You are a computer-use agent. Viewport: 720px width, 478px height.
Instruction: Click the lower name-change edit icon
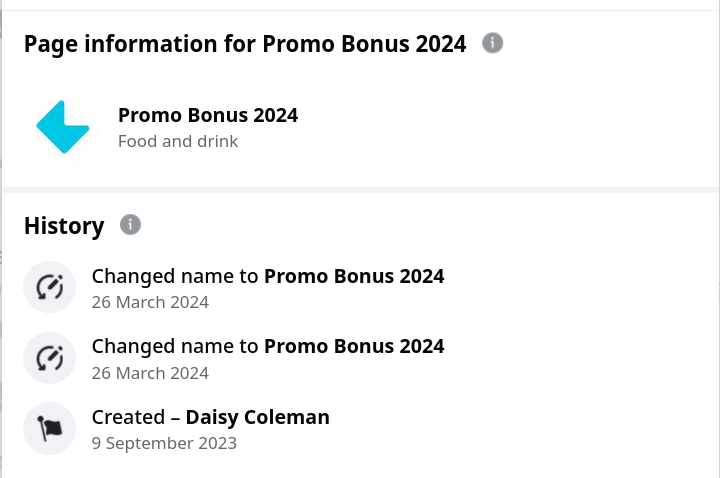[x=50, y=358]
